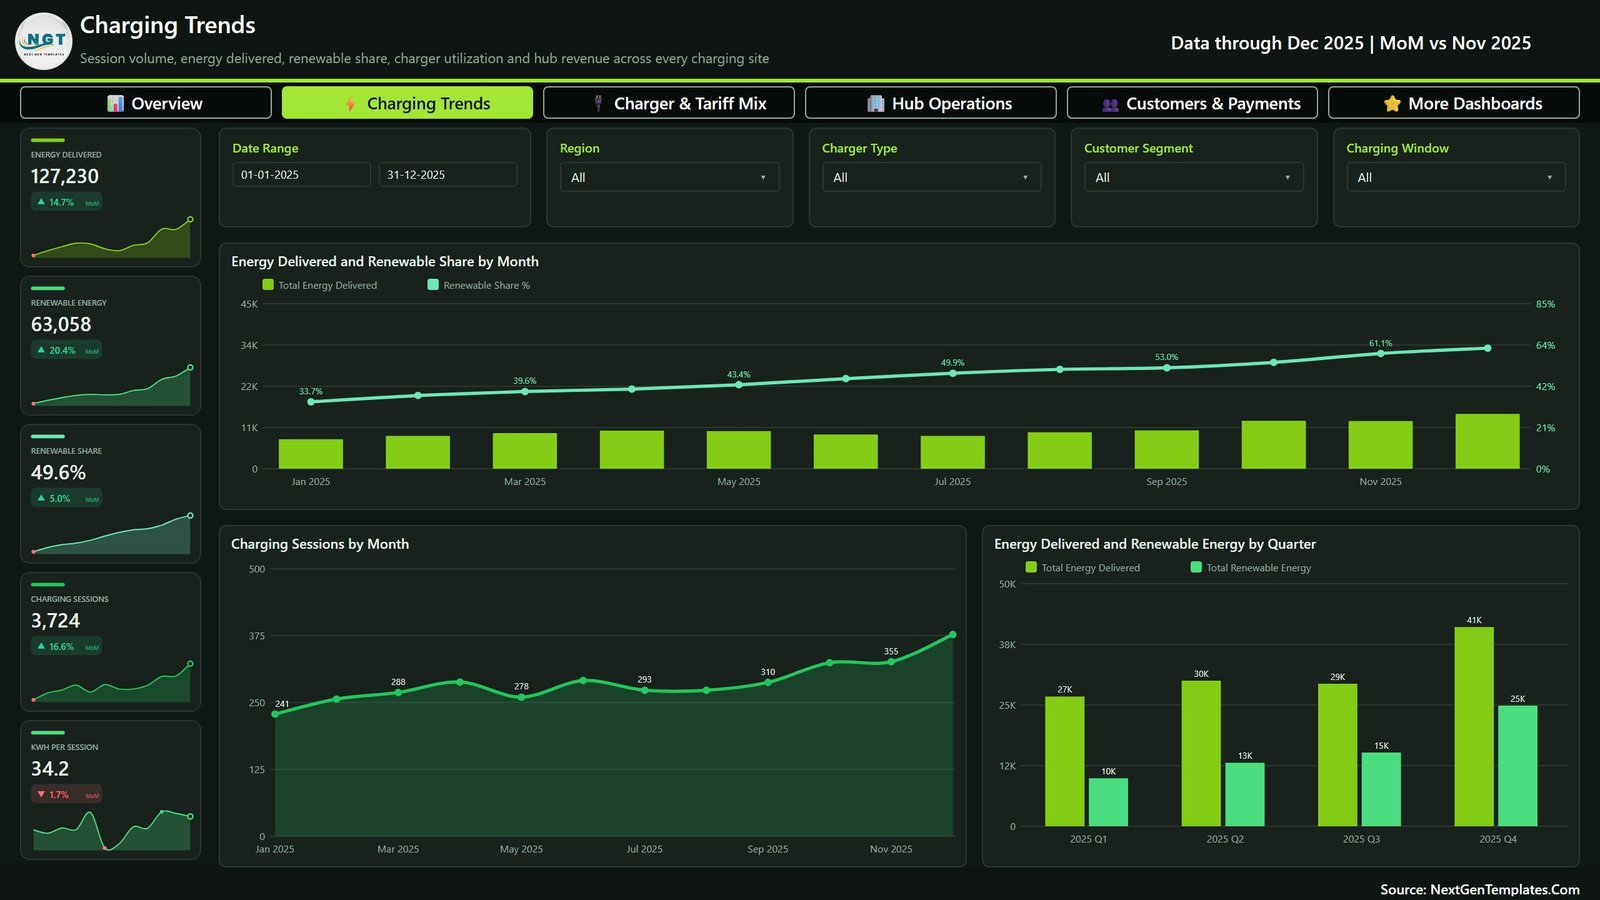Expand the Charger Type dropdown
The width and height of the screenshot is (1600, 900).
(931, 177)
